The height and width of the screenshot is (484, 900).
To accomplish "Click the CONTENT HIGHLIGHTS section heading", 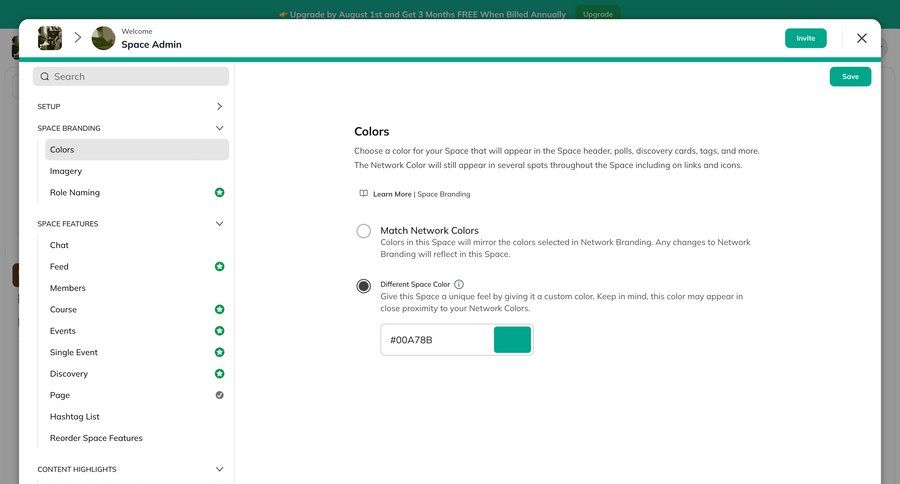I will pos(77,469).
